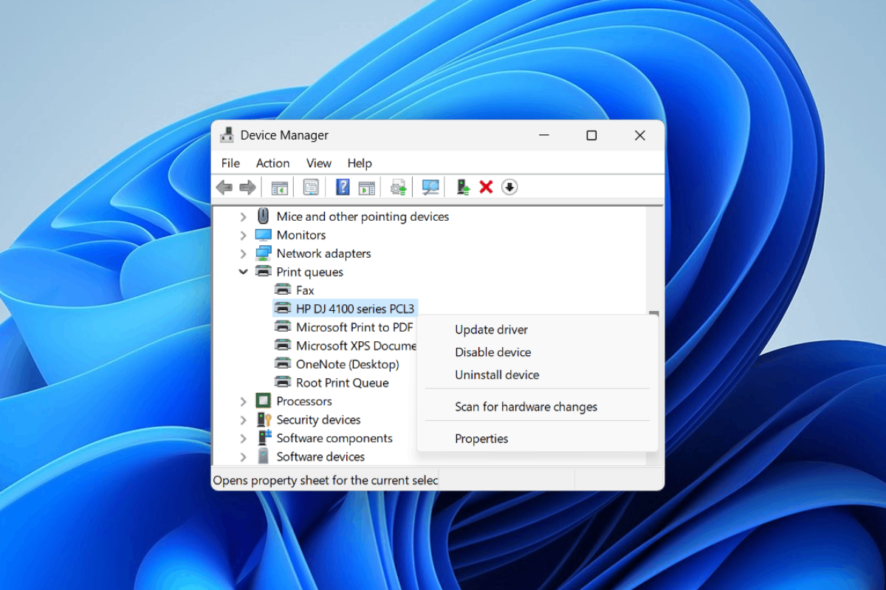Image resolution: width=886 pixels, height=590 pixels.
Task: Click Scan for hardware changes monitor icon
Action: [x=430, y=187]
